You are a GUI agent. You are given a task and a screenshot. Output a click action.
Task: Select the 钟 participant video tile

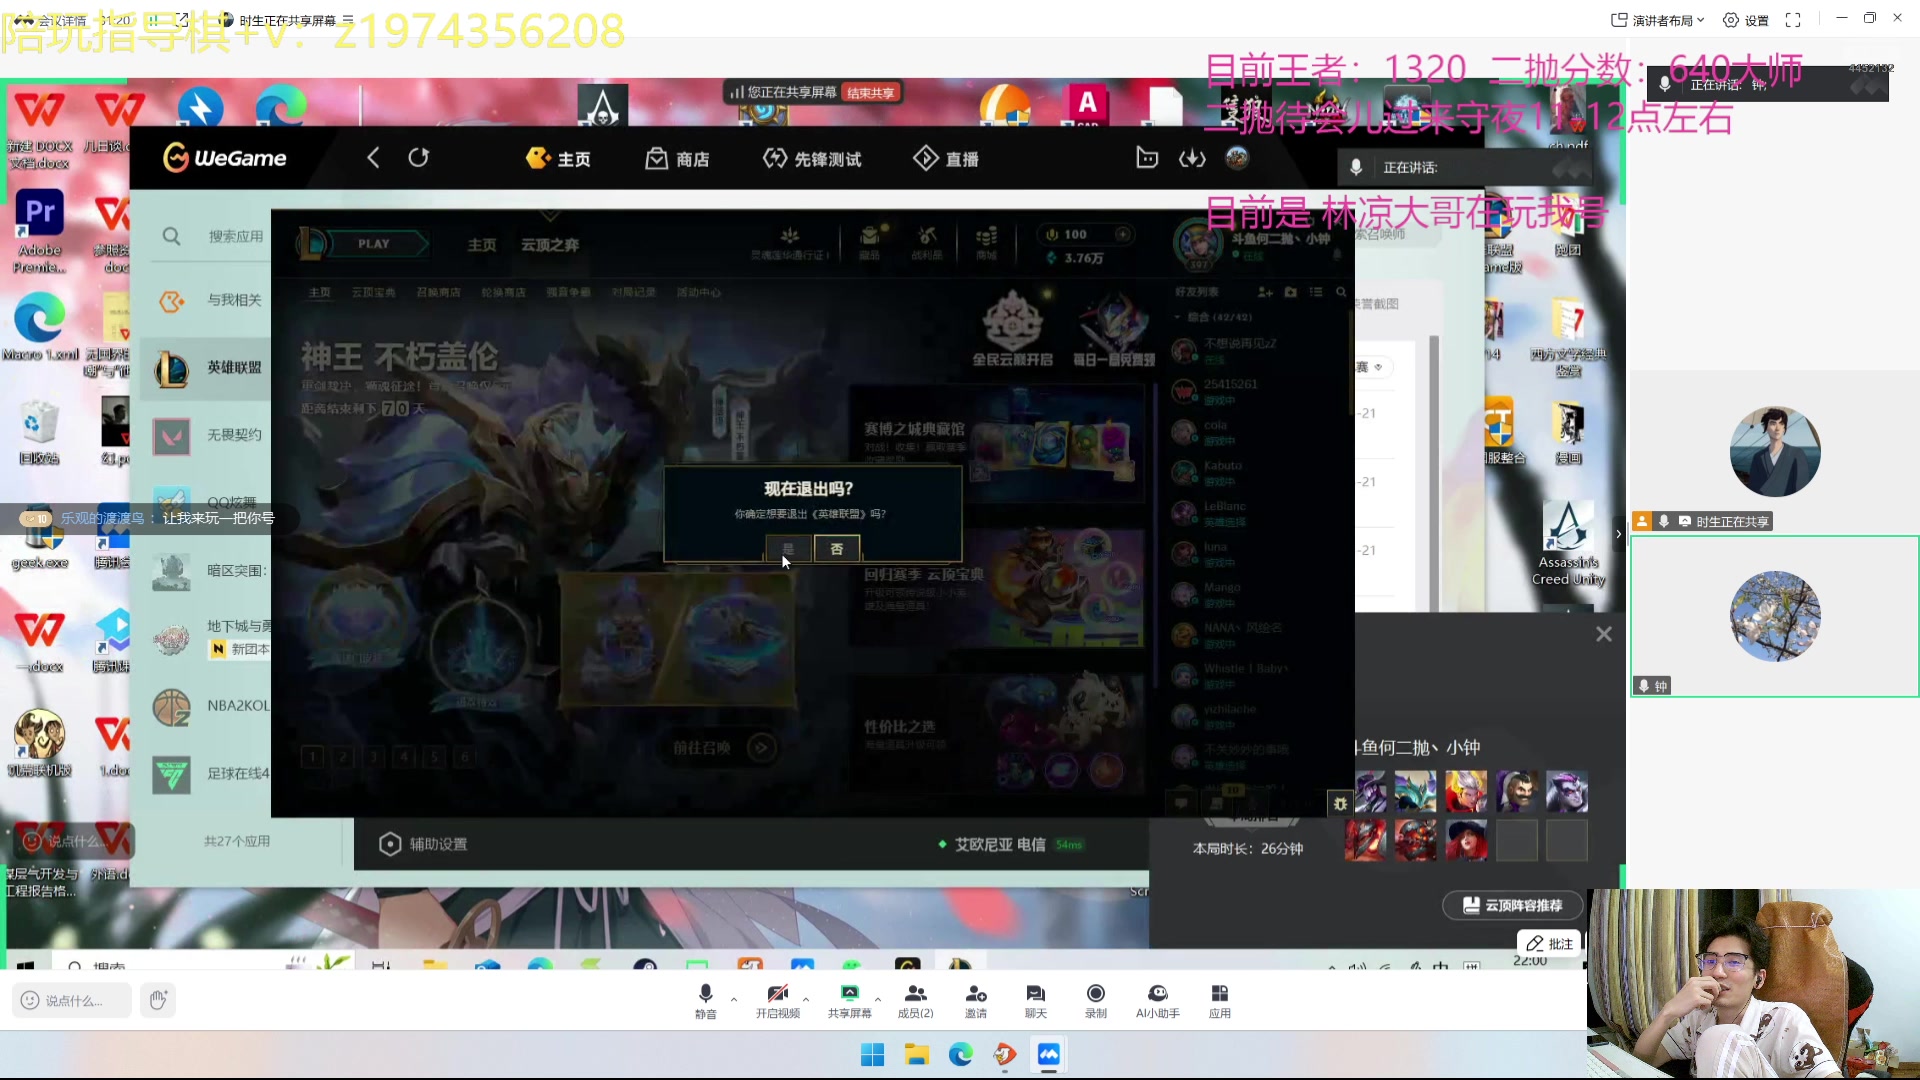1775,616
